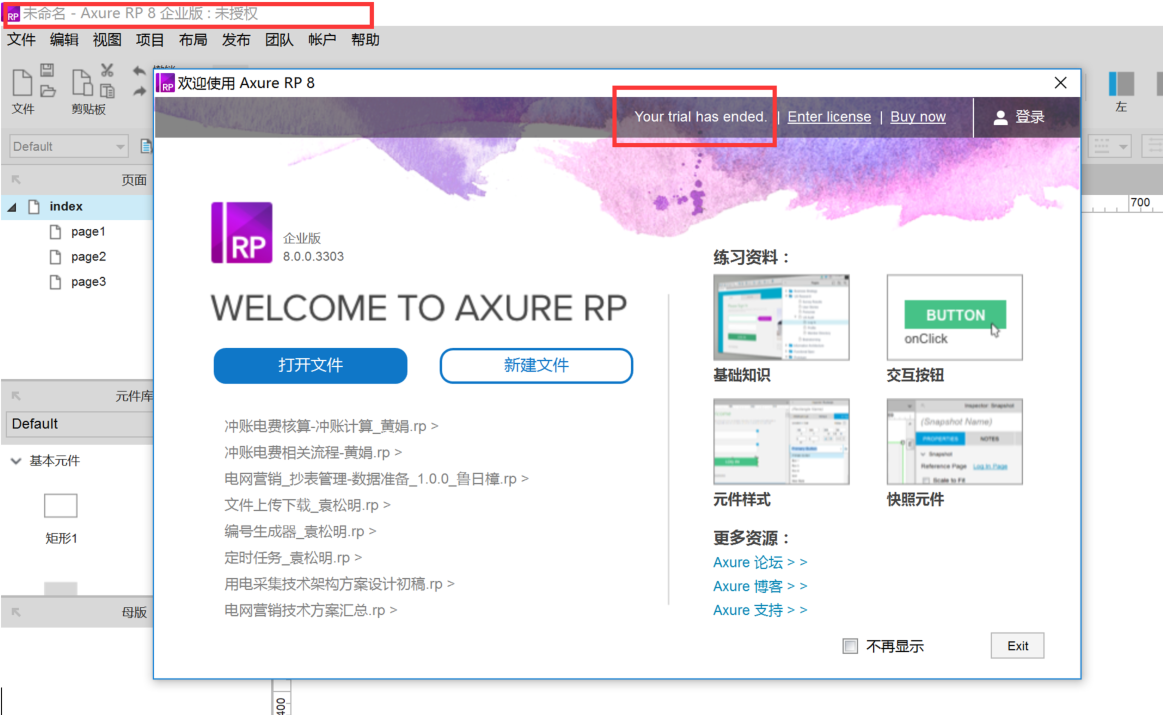The width and height of the screenshot is (1163, 715).
Task: Open recent file 冲账电费相关流程-黄娟.rp
Action: coord(312,452)
